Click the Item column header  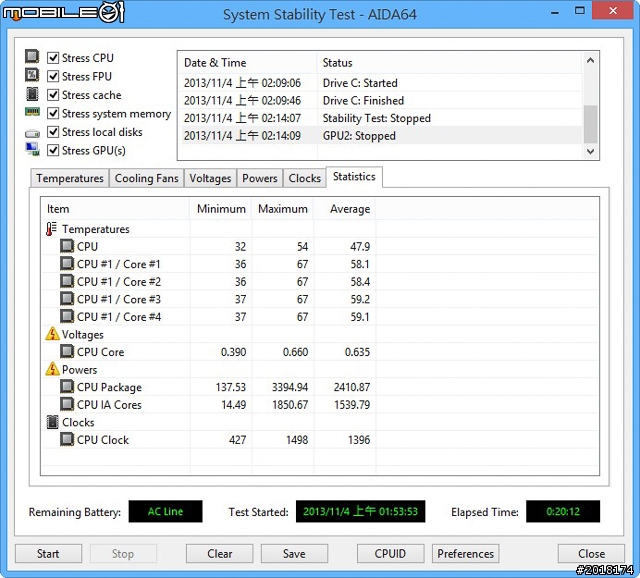116,209
